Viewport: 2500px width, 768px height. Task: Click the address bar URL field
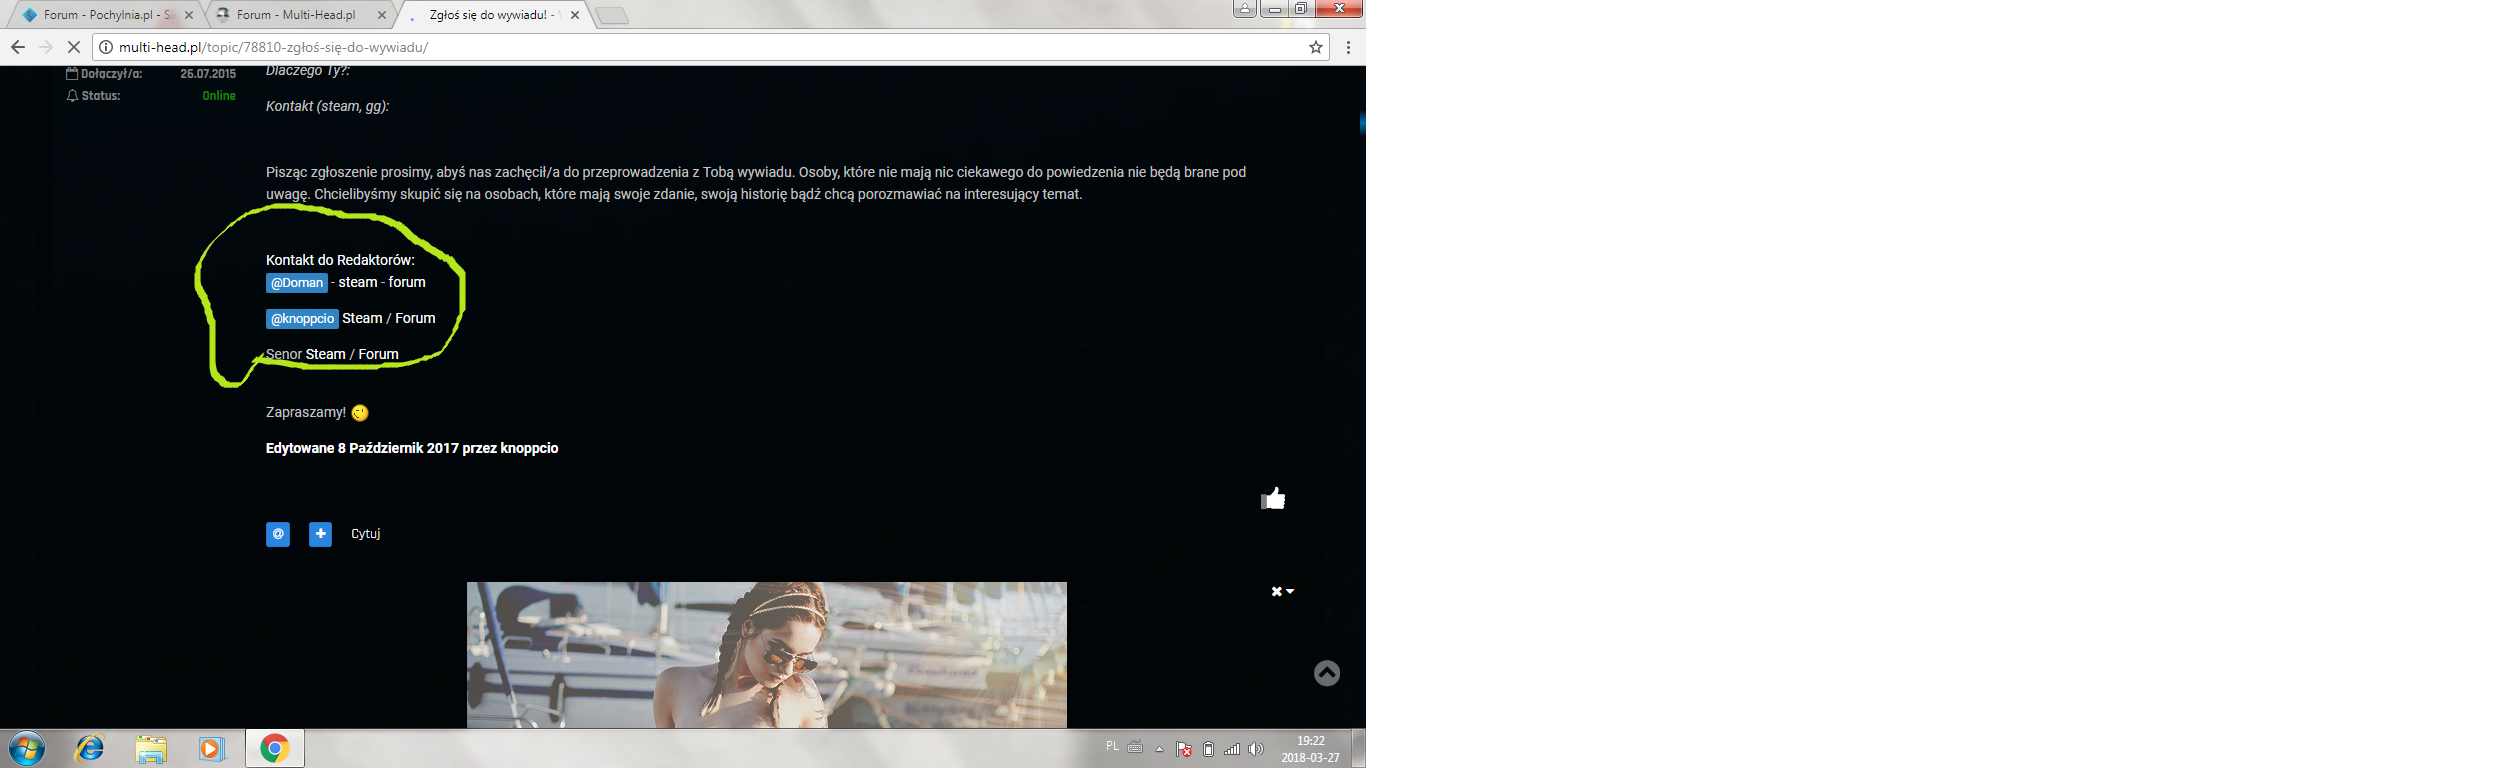[700, 47]
